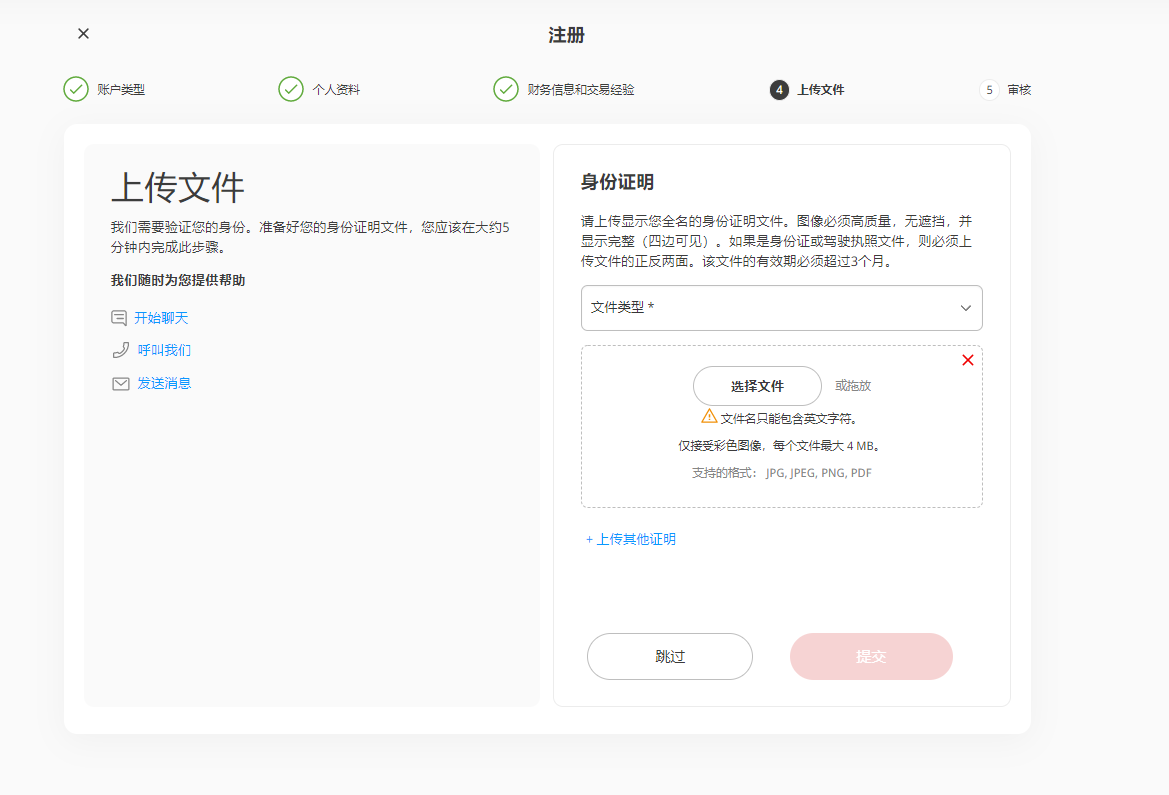This screenshot has height=795, width=1169.
Task: Open the 开始聊天 link
Action: (161, 318)
